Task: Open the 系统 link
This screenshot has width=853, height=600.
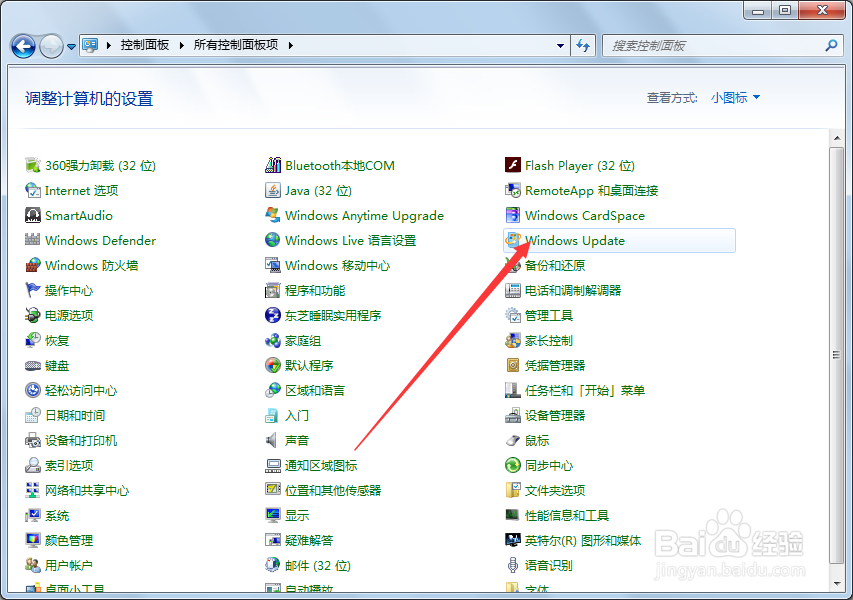Action: point(57,516)
